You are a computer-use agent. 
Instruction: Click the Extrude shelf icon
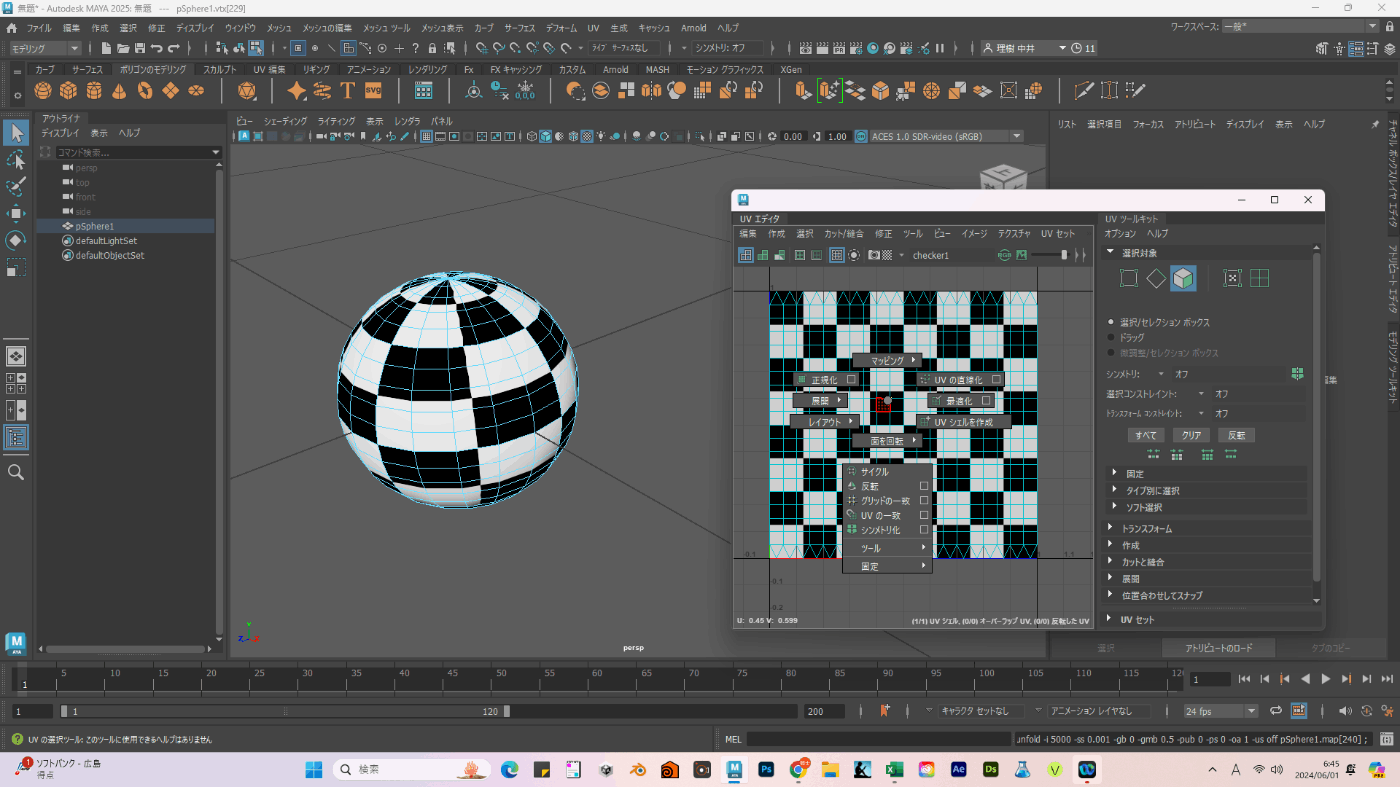(803, 91)
